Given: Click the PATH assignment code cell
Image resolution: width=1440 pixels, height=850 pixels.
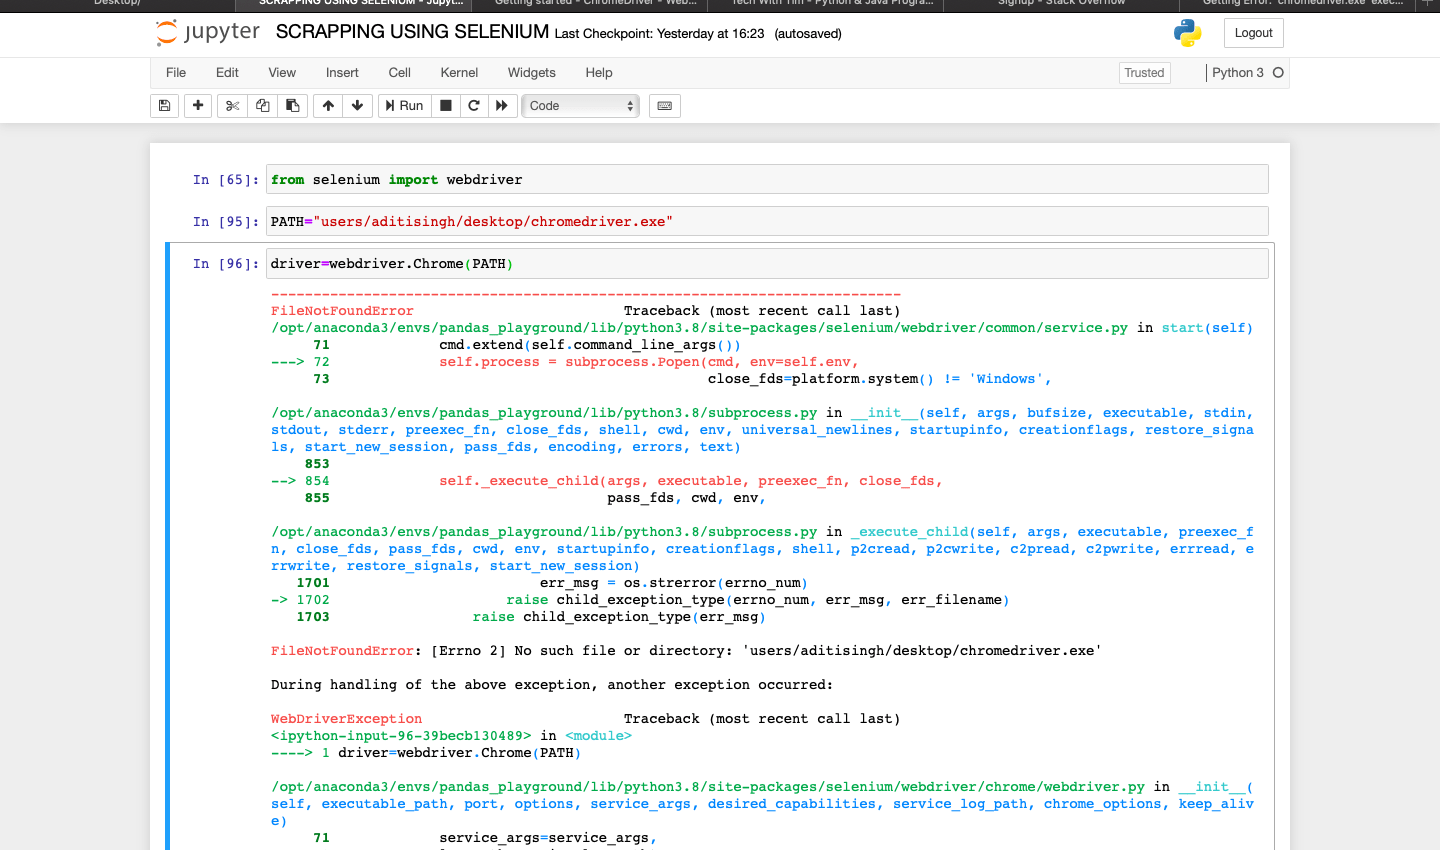Looking at the screenshot, I should pos(767,222).
